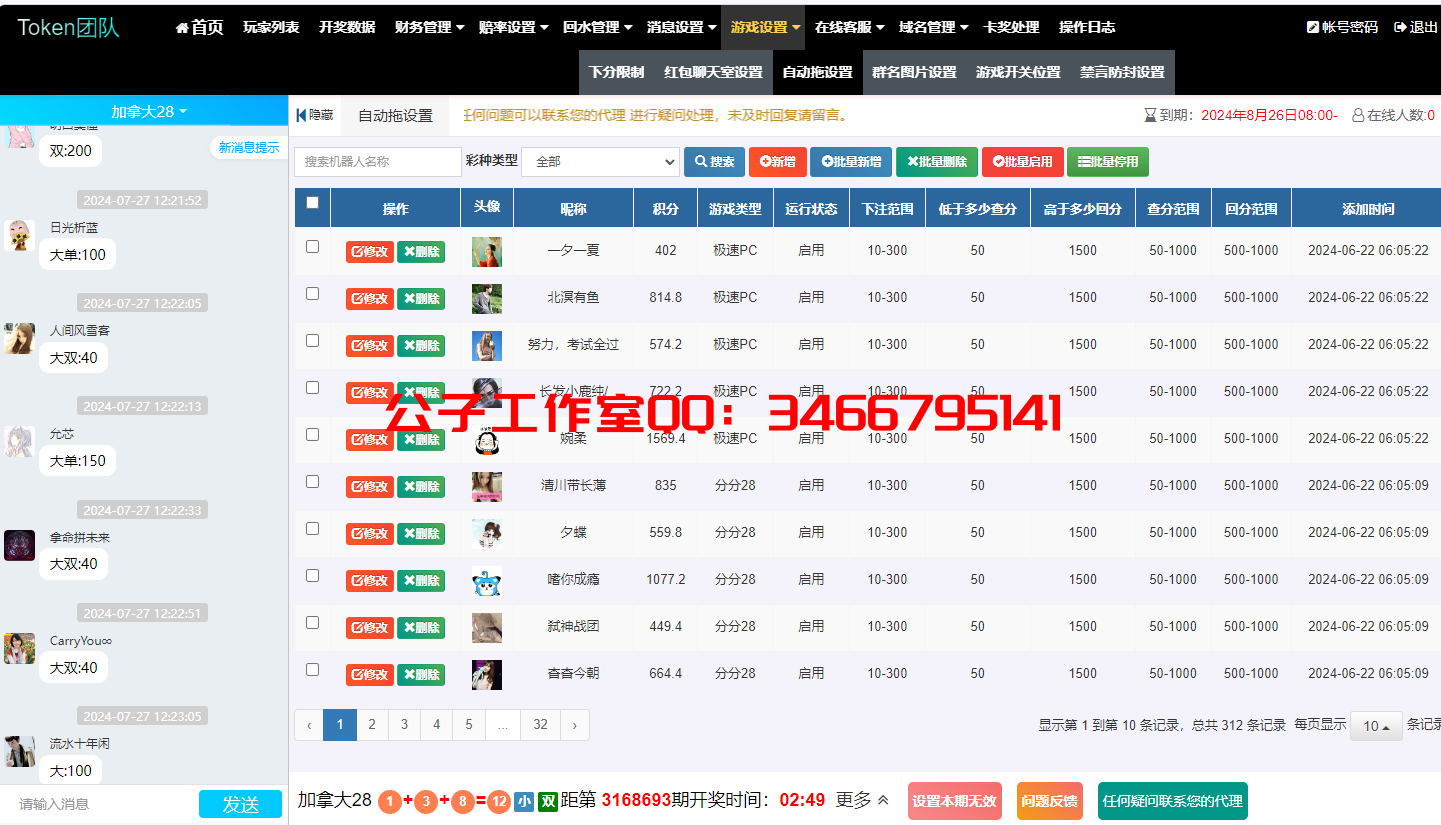Screen dimensions: 1441x825
Task: Open the 每页显示 10 rows-per-page dropdown
Action: pyautogui.click(x=1376, y=727)
